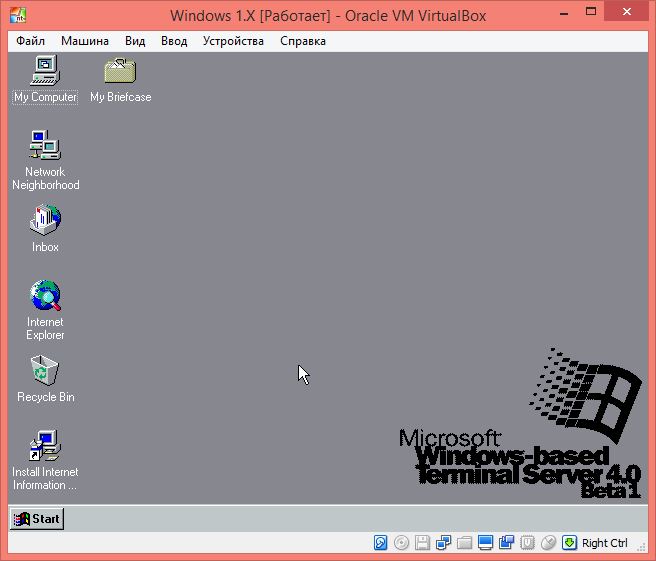Click the Right Ctrl host key label
Image resolution: width=656 pixels, height=561 pixels.
[x=605, y=543]
